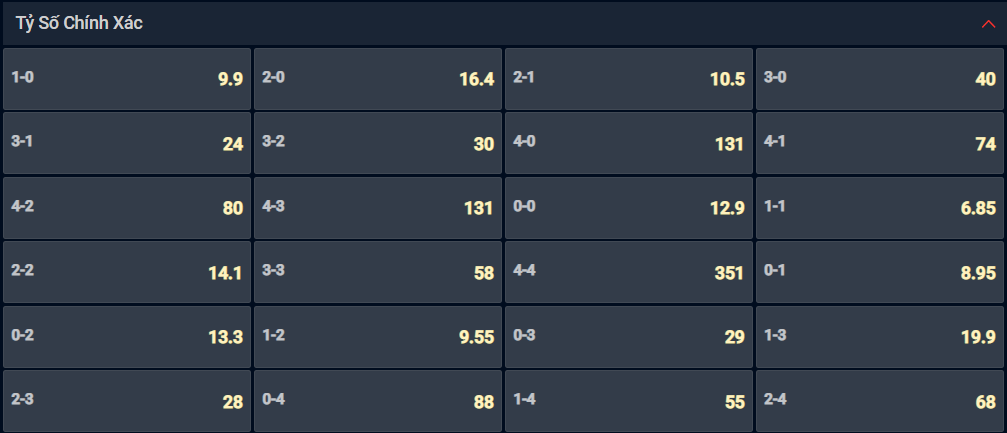Choose the 4-0 score at odds 131
The width and height of the screenshot is (1007, 433).
(629, 143)
